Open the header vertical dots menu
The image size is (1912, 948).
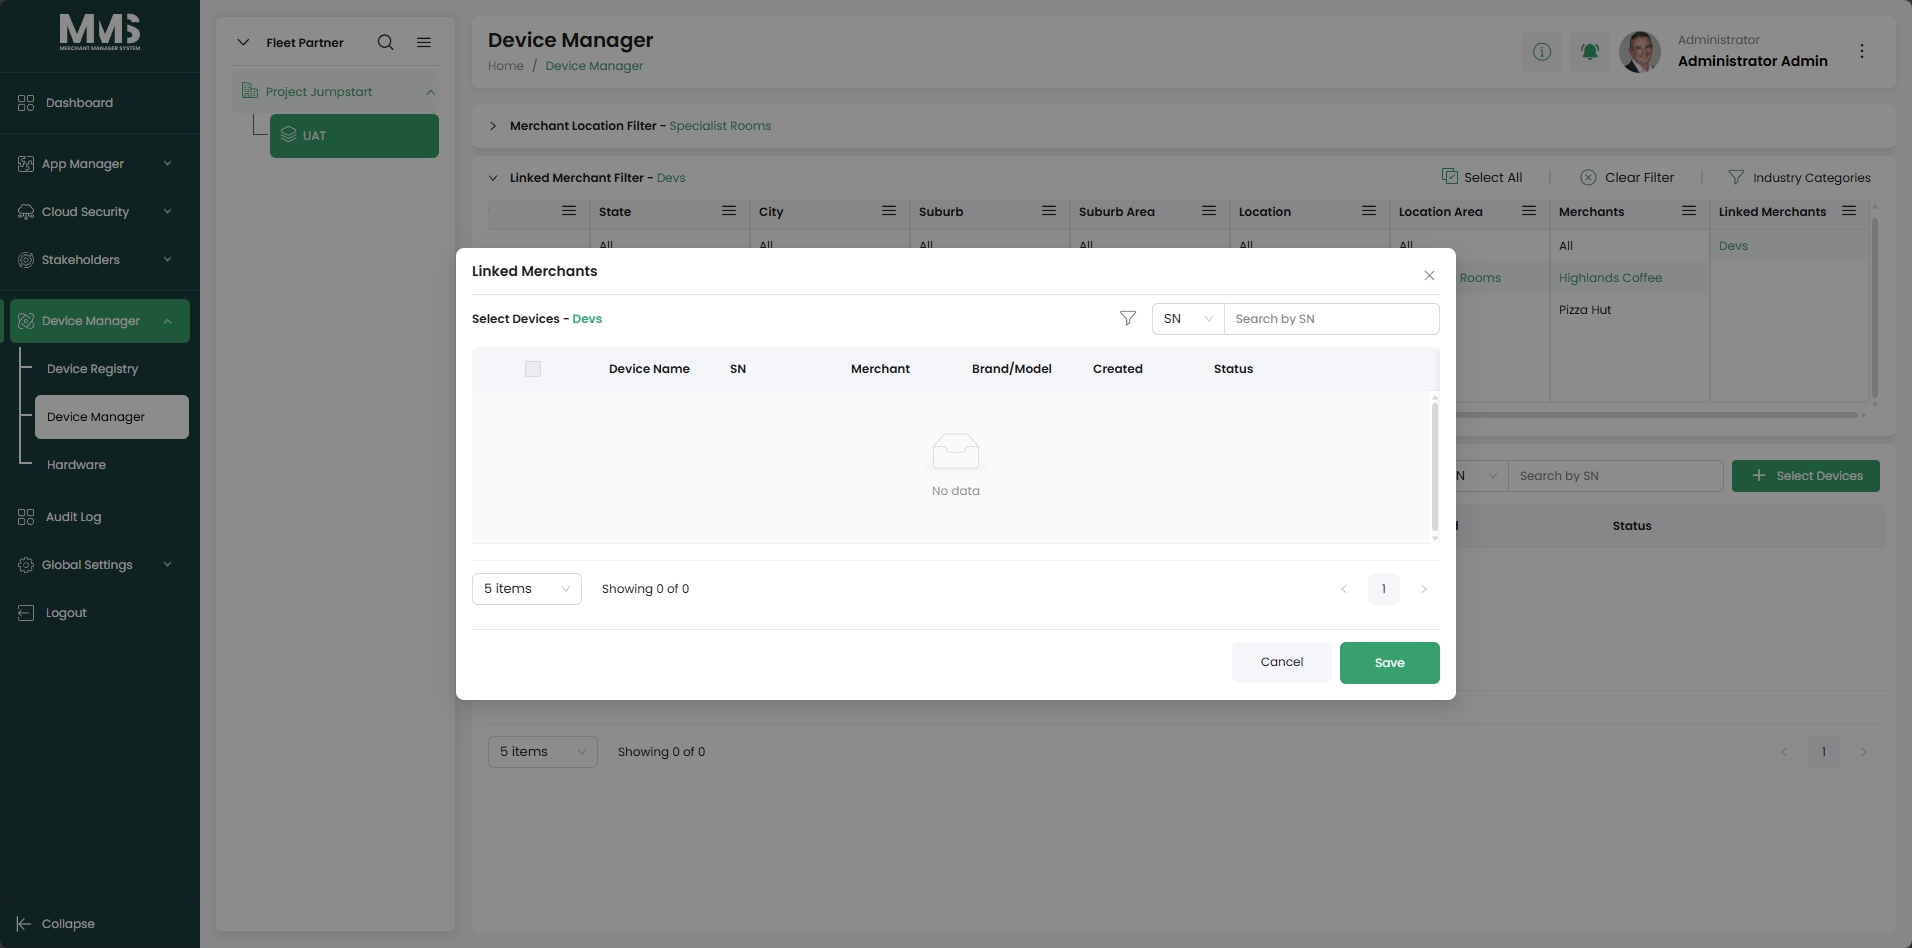(1861, 51)
